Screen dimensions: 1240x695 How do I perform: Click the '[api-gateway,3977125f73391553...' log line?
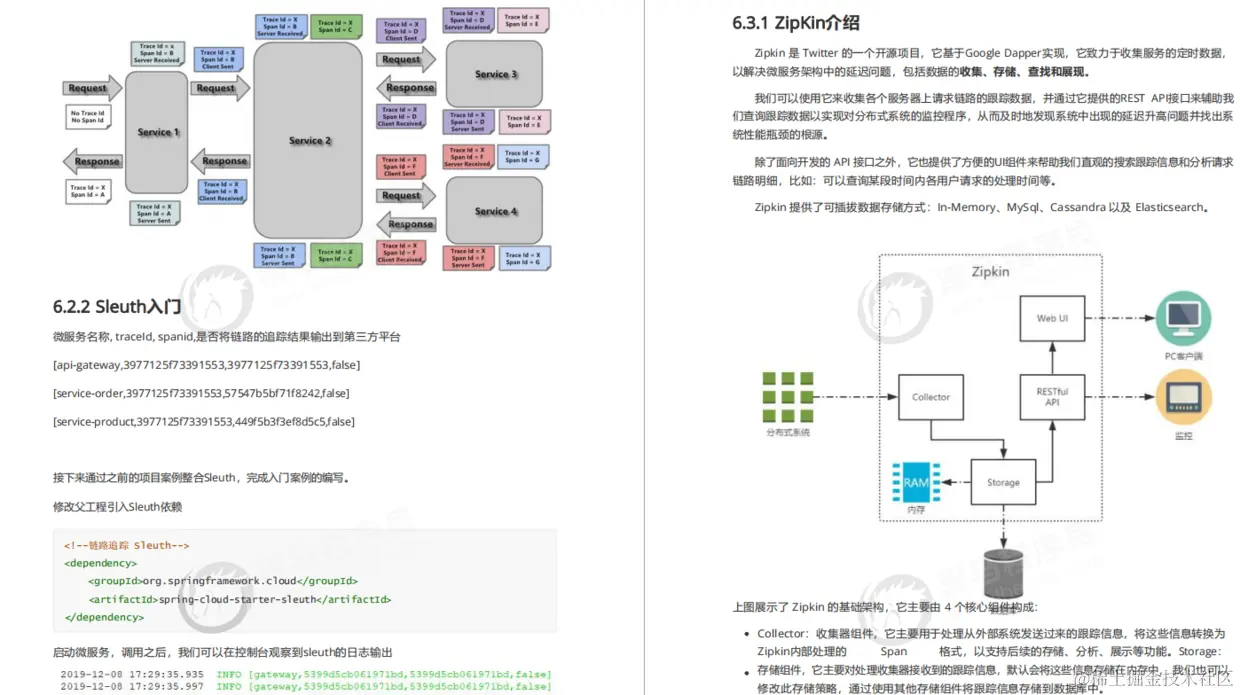[x=207, y=365]
